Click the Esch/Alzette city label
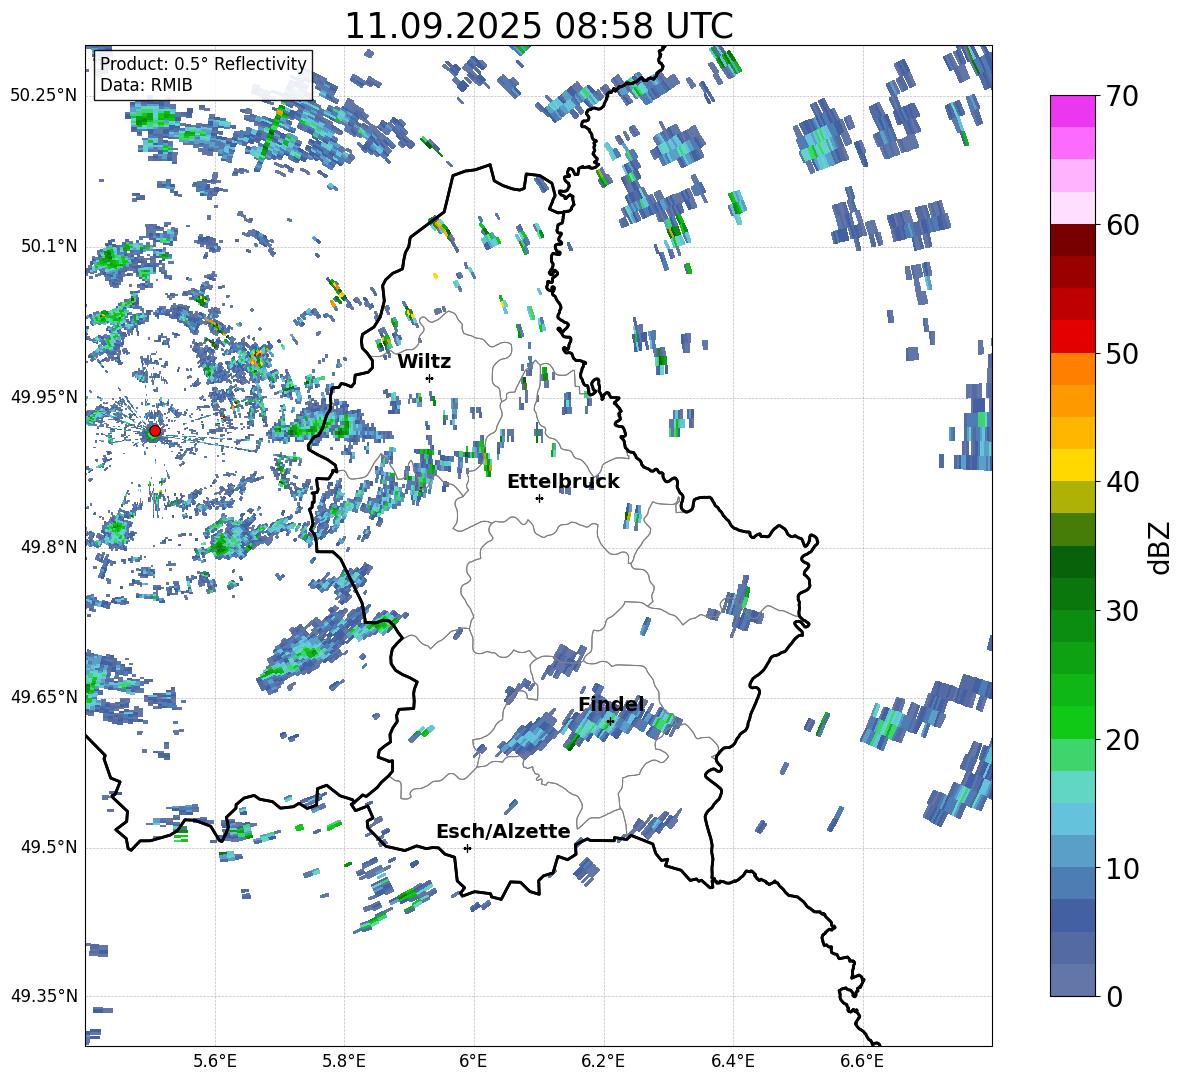Viewport: 1184px width, 1081px height. pyautogui.click(x=504, y=832)
